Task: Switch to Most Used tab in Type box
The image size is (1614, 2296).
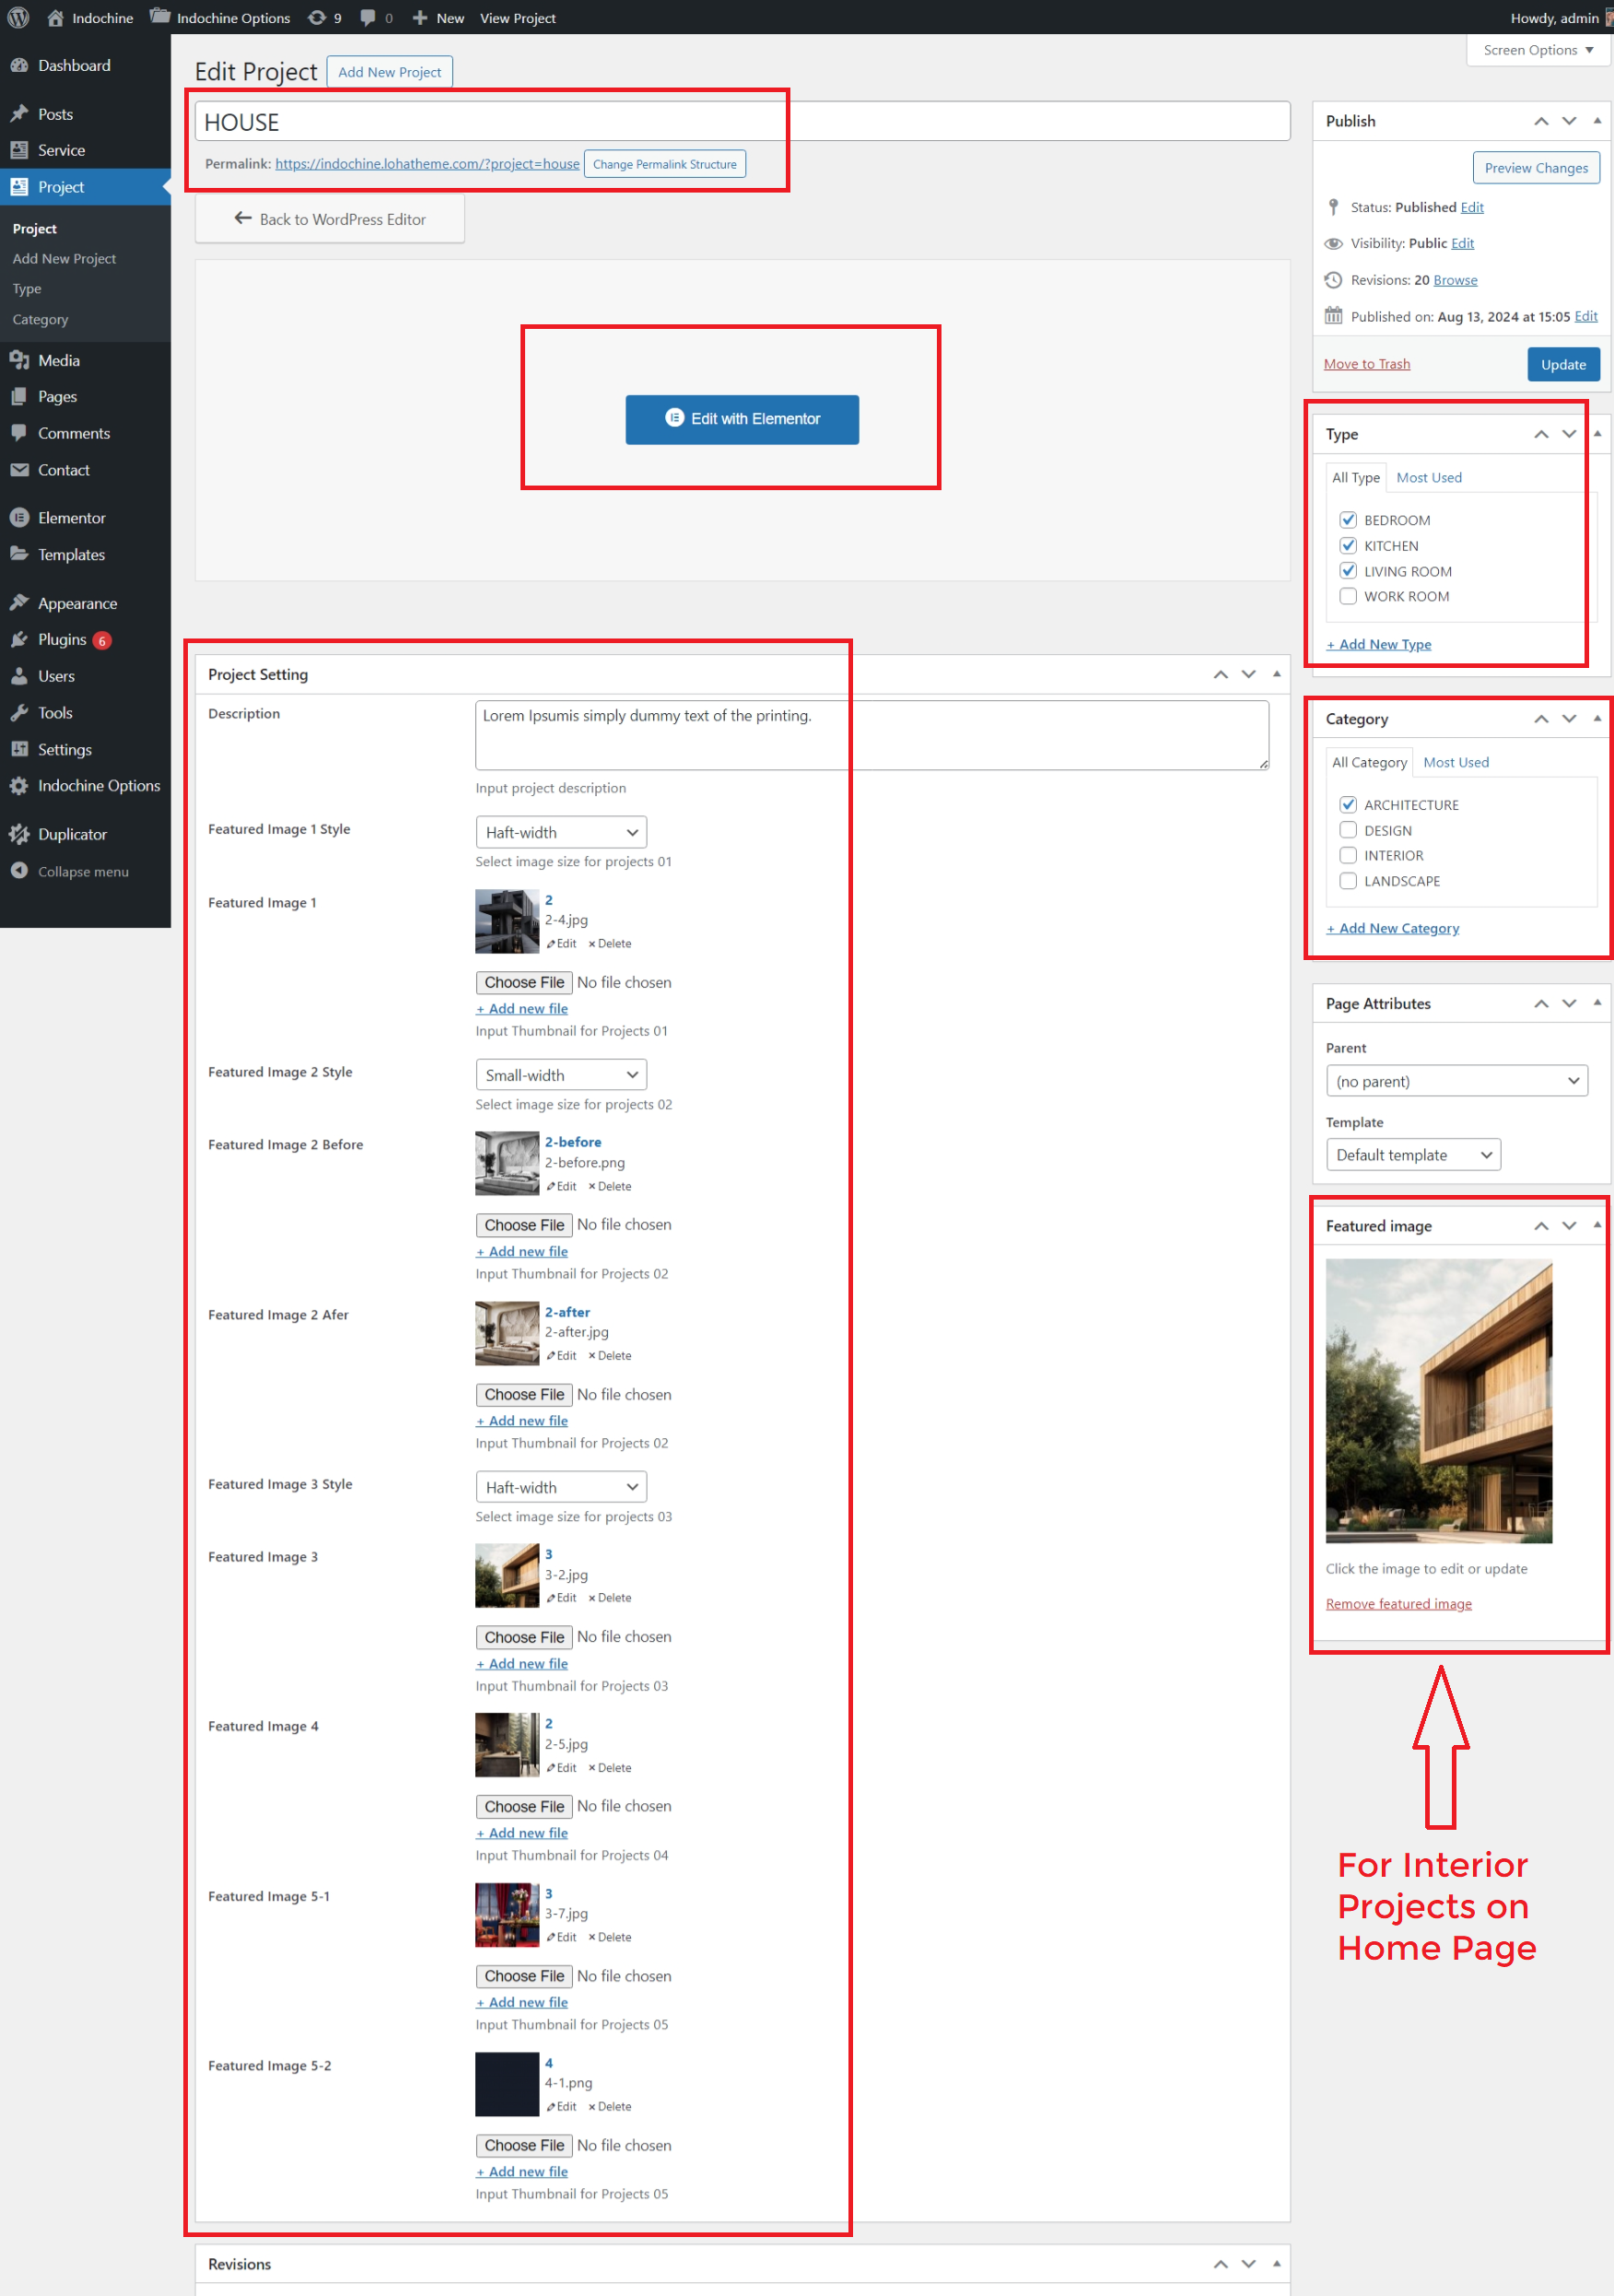Action: pos(1428,477)
